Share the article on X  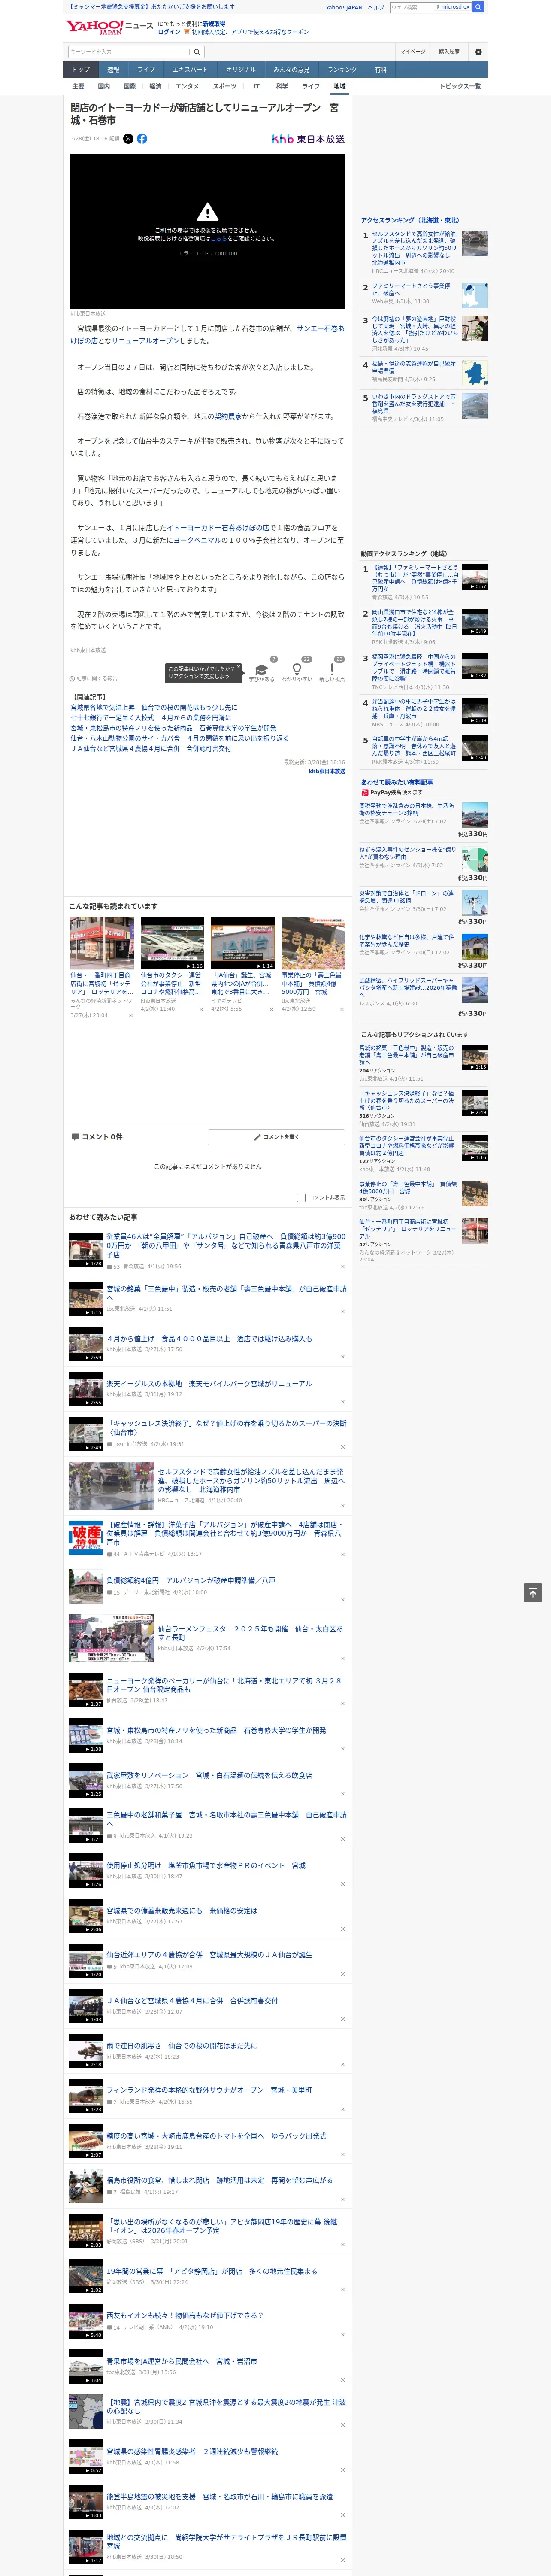click(x=128, y=139)
